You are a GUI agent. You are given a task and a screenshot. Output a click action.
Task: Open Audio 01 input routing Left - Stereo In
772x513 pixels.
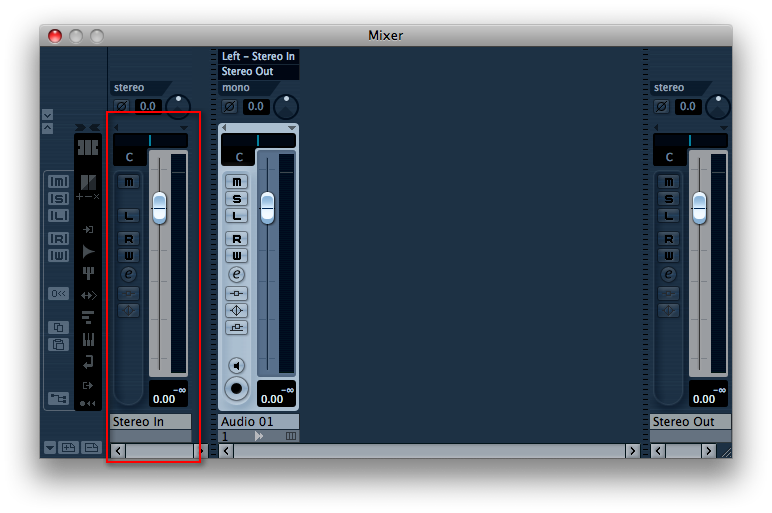click(258, 57)
